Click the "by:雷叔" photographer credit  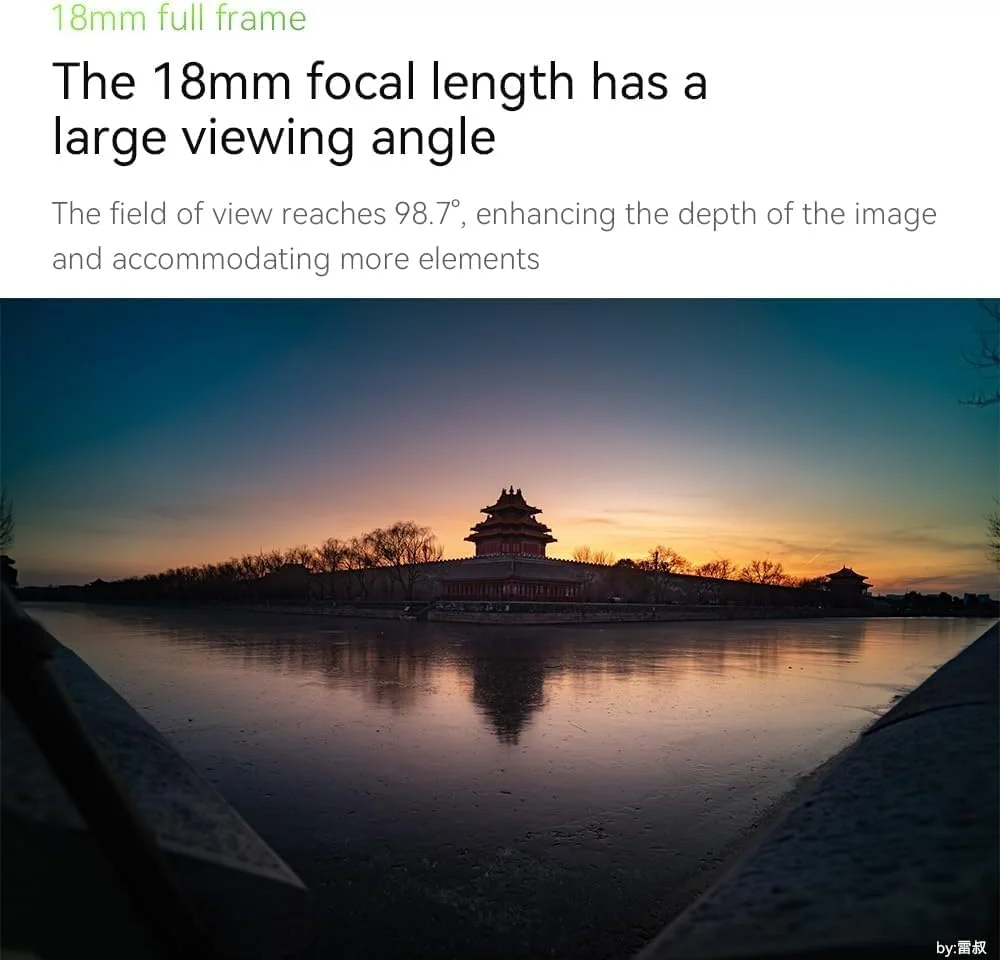[x=960, y=947]
